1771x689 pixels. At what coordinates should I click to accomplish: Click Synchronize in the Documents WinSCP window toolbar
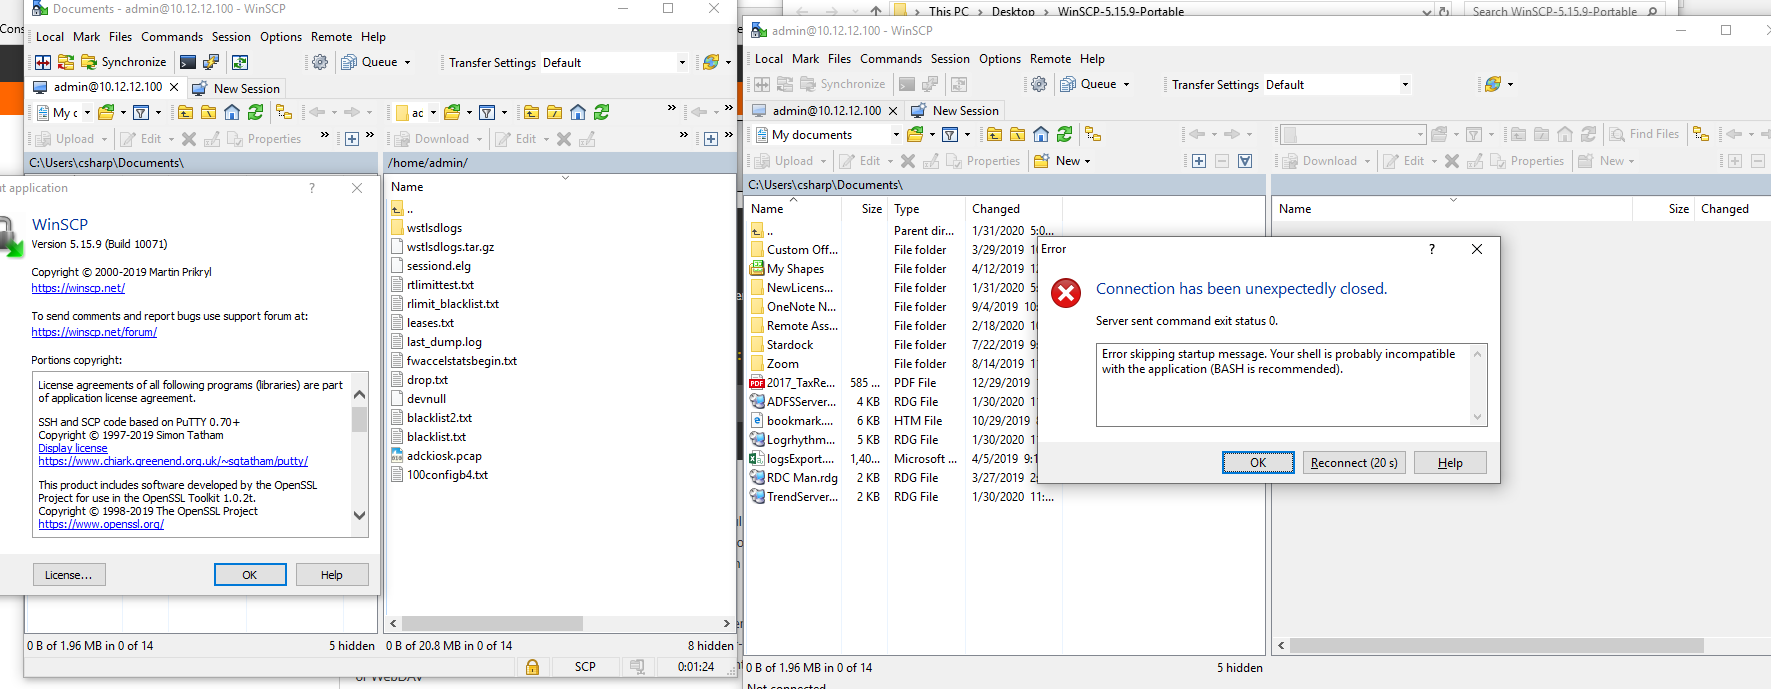point(124,62)
